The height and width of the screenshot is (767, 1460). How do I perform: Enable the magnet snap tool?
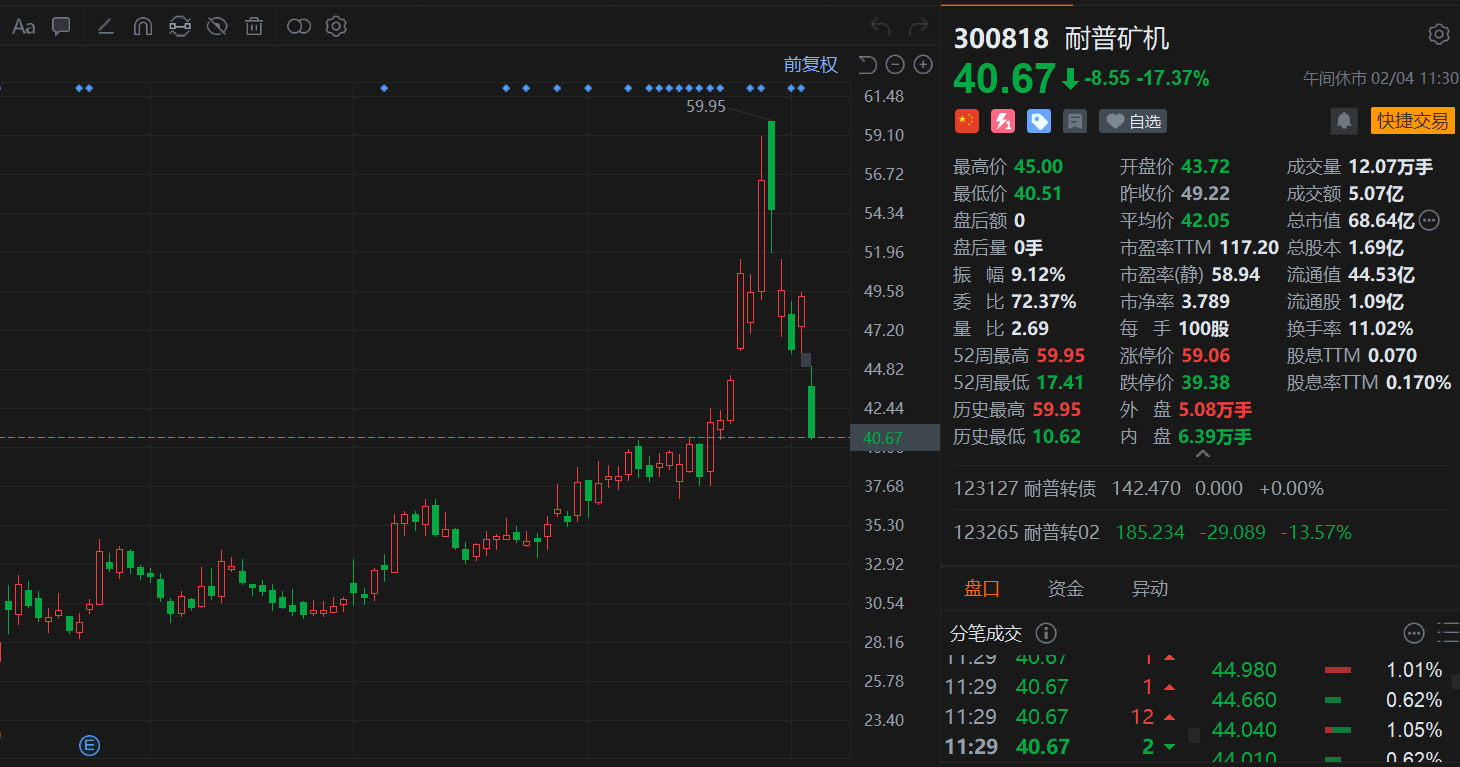tap(143, 27)
